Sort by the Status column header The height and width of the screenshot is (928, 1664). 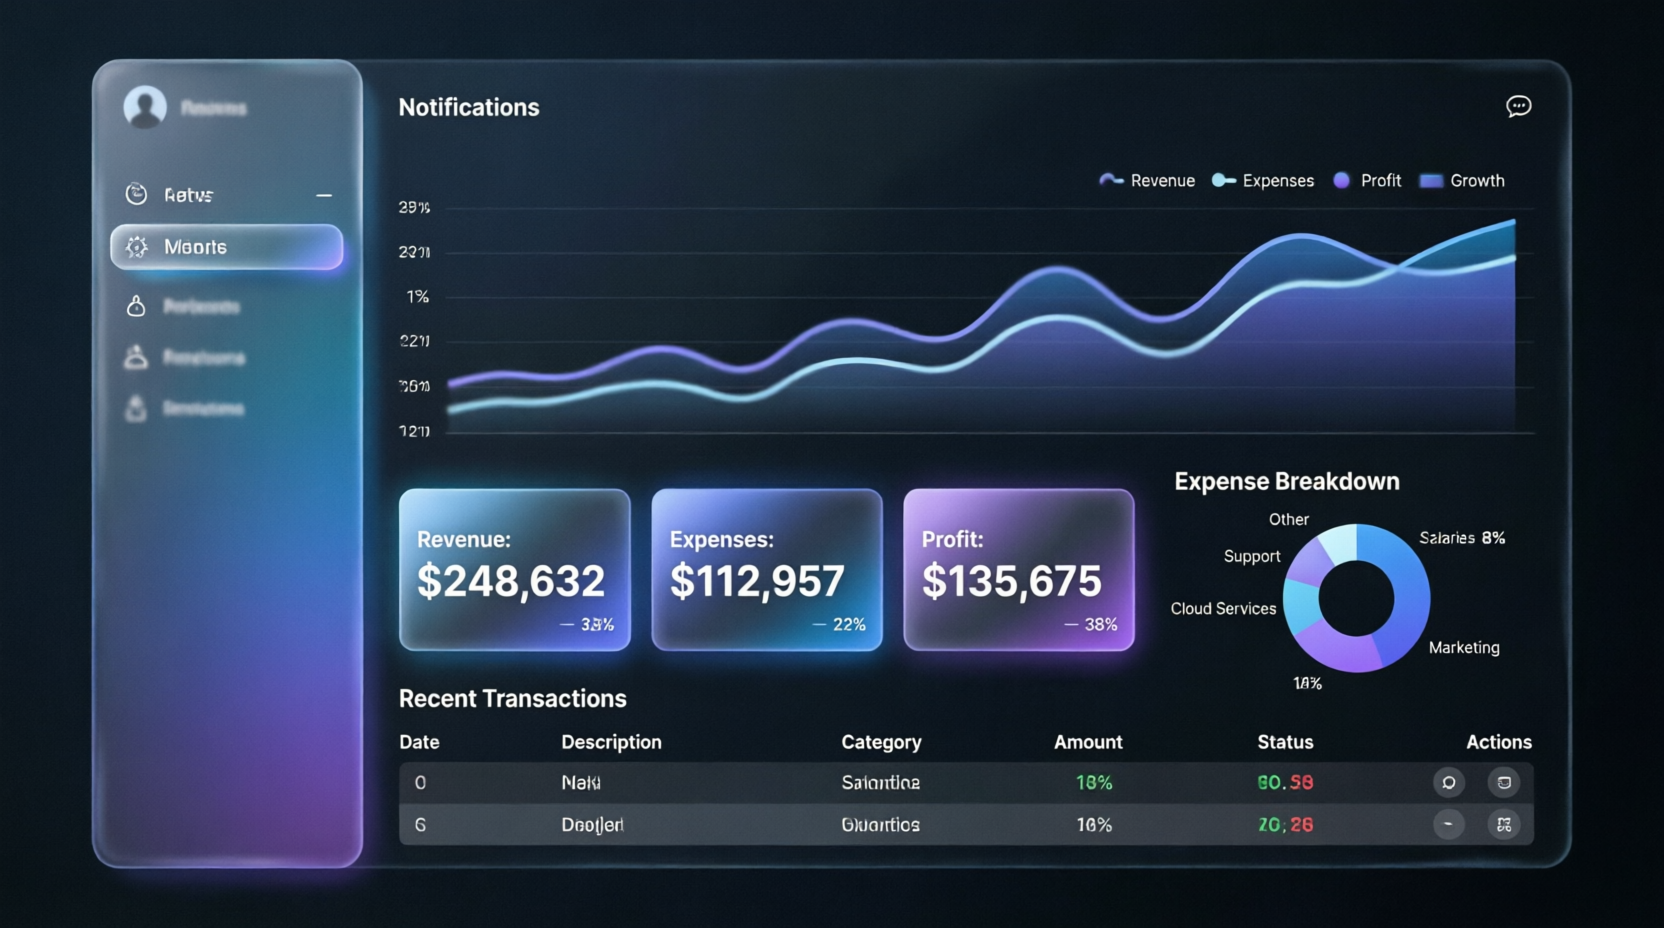click(1285, 742)
